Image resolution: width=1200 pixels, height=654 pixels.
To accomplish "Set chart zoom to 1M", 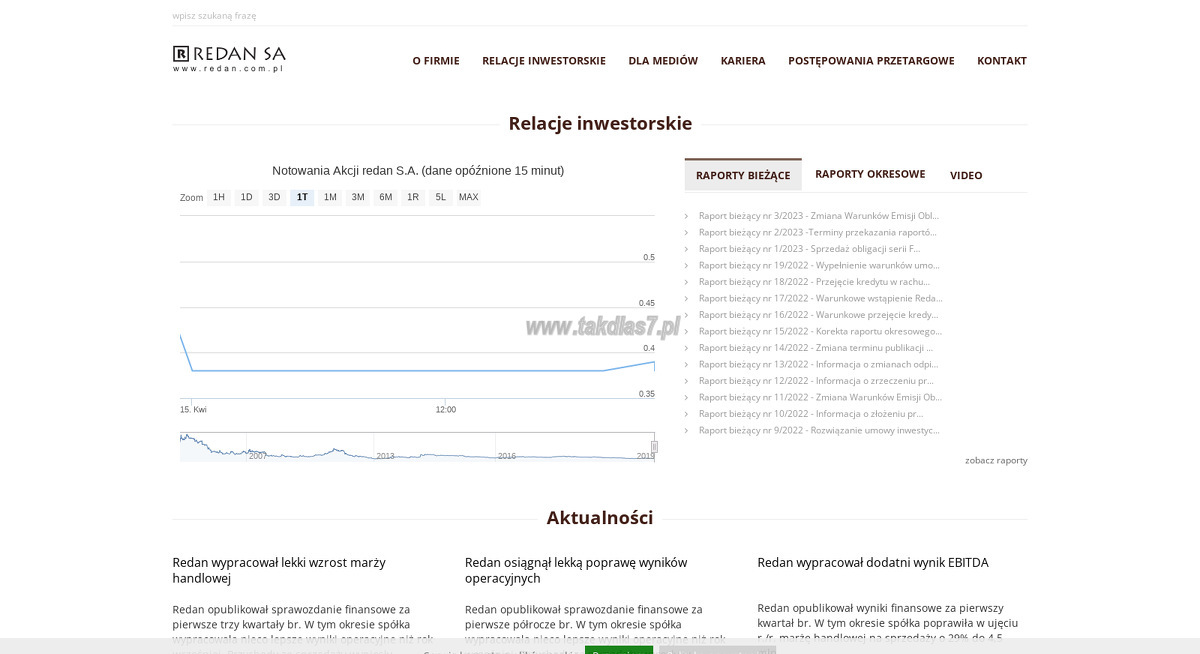I will point(330,197).
